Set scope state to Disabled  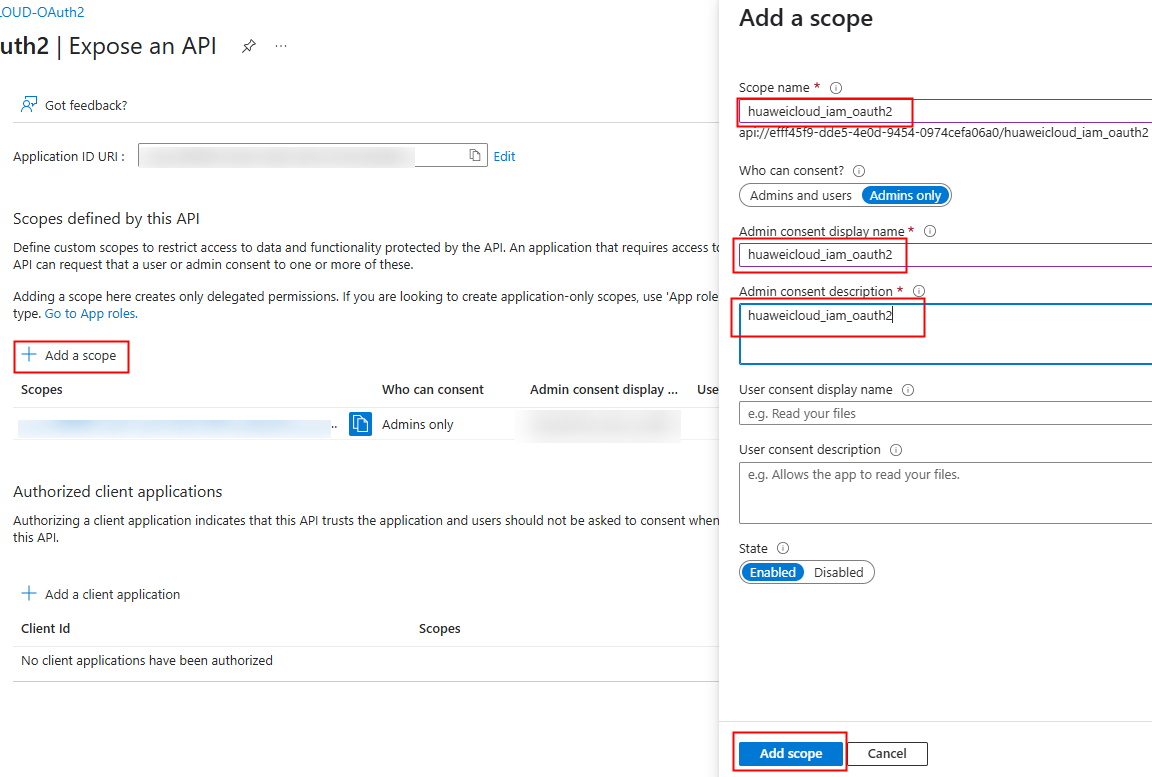click(x=838, y=572)
